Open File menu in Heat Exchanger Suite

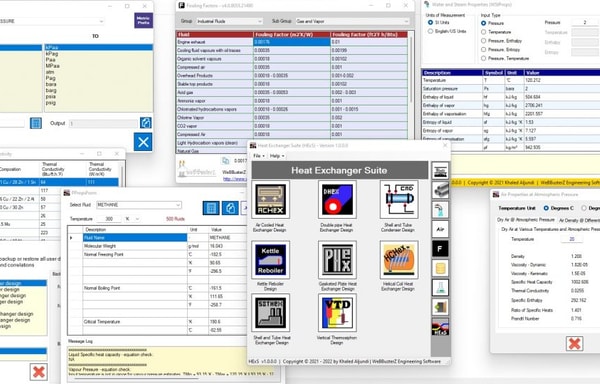tap(259, 156)
